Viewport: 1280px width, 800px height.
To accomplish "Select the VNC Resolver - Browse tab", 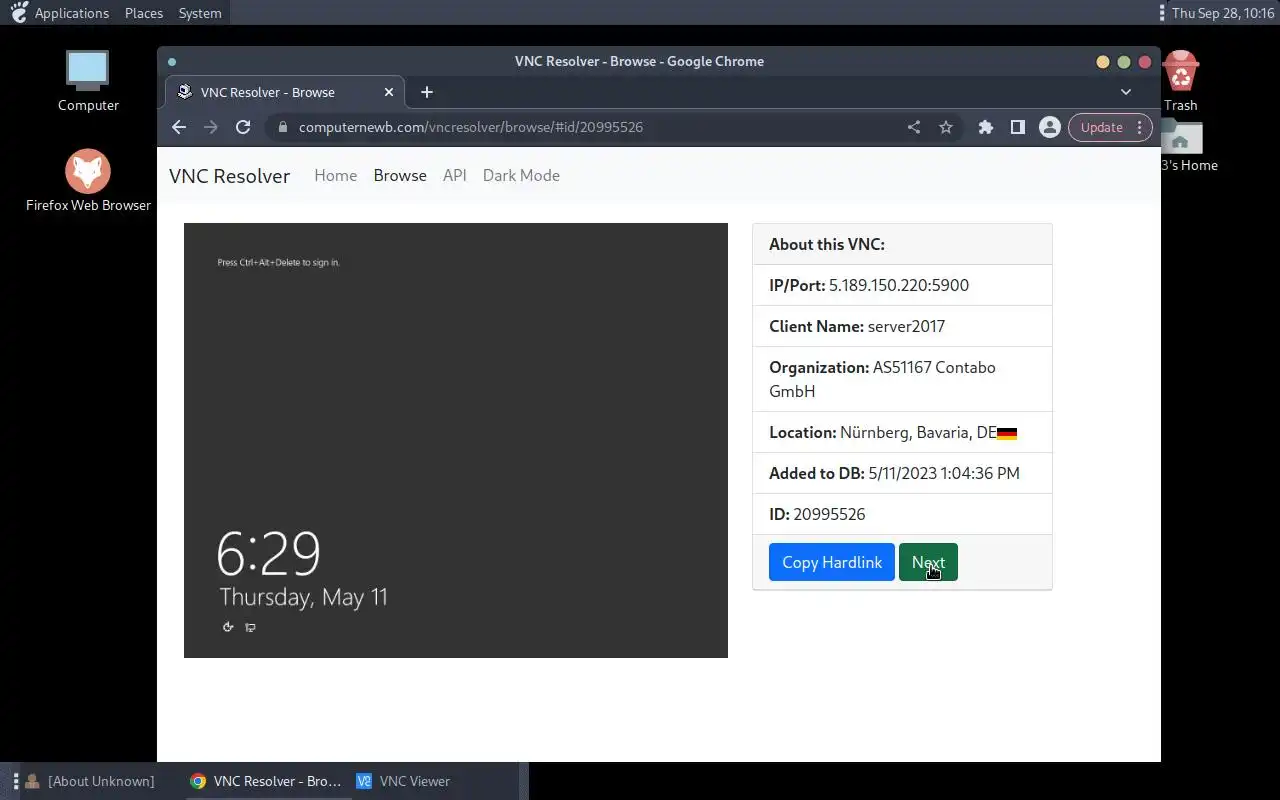I will (284, 92).
